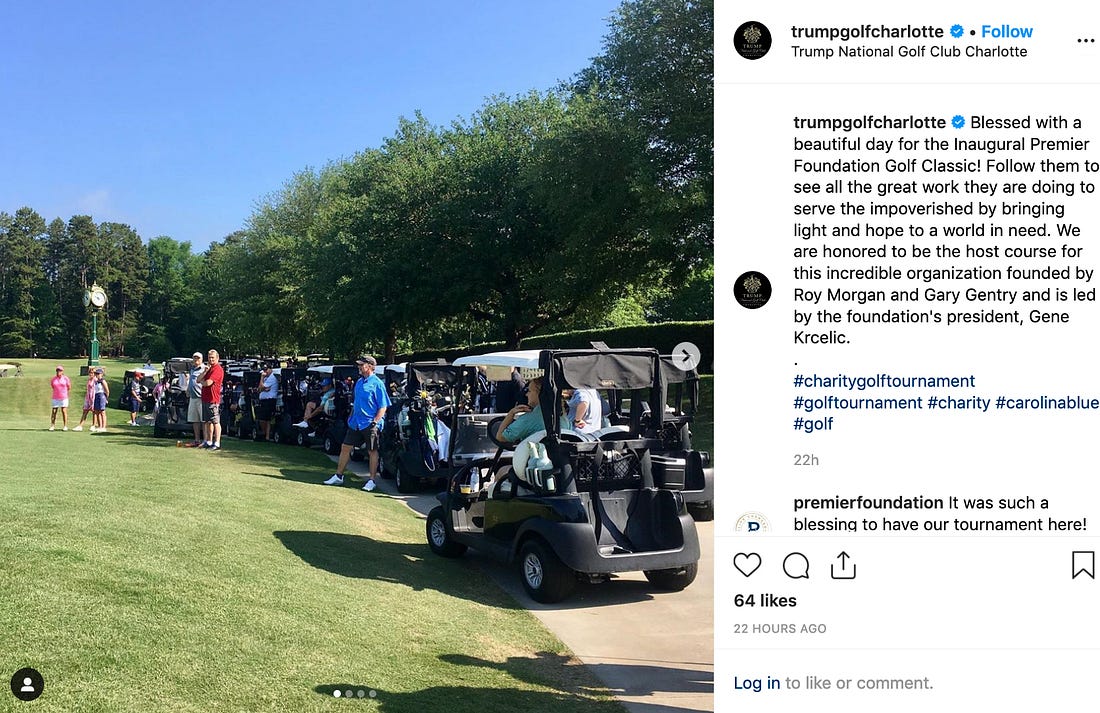This screenshot has width=1100, height=713.
Task: Like the post with the heart icon
Action: [747, 565]
